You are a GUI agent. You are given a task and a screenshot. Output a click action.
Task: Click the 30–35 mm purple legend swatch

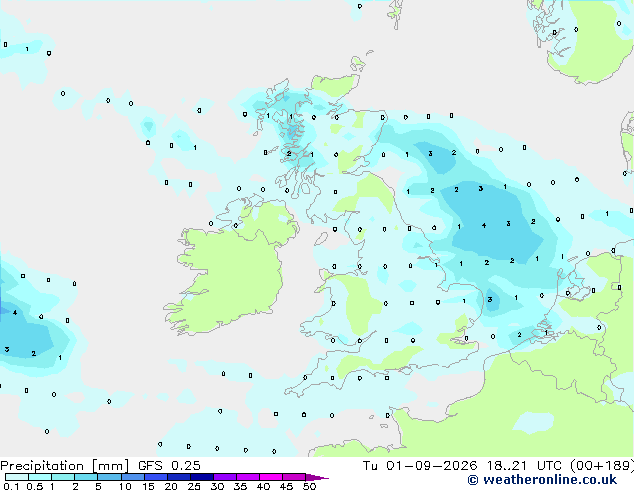pyautogui.click(x=225, y=477)
